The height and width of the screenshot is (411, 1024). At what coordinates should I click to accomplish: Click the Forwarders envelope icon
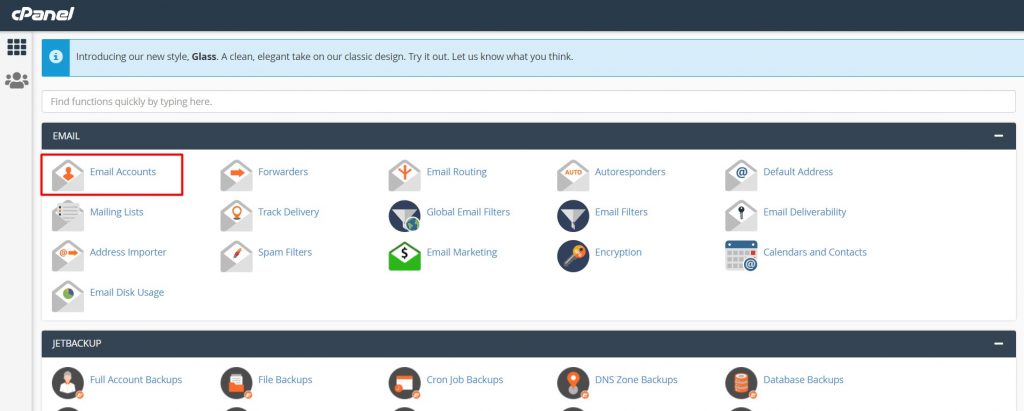237,174
